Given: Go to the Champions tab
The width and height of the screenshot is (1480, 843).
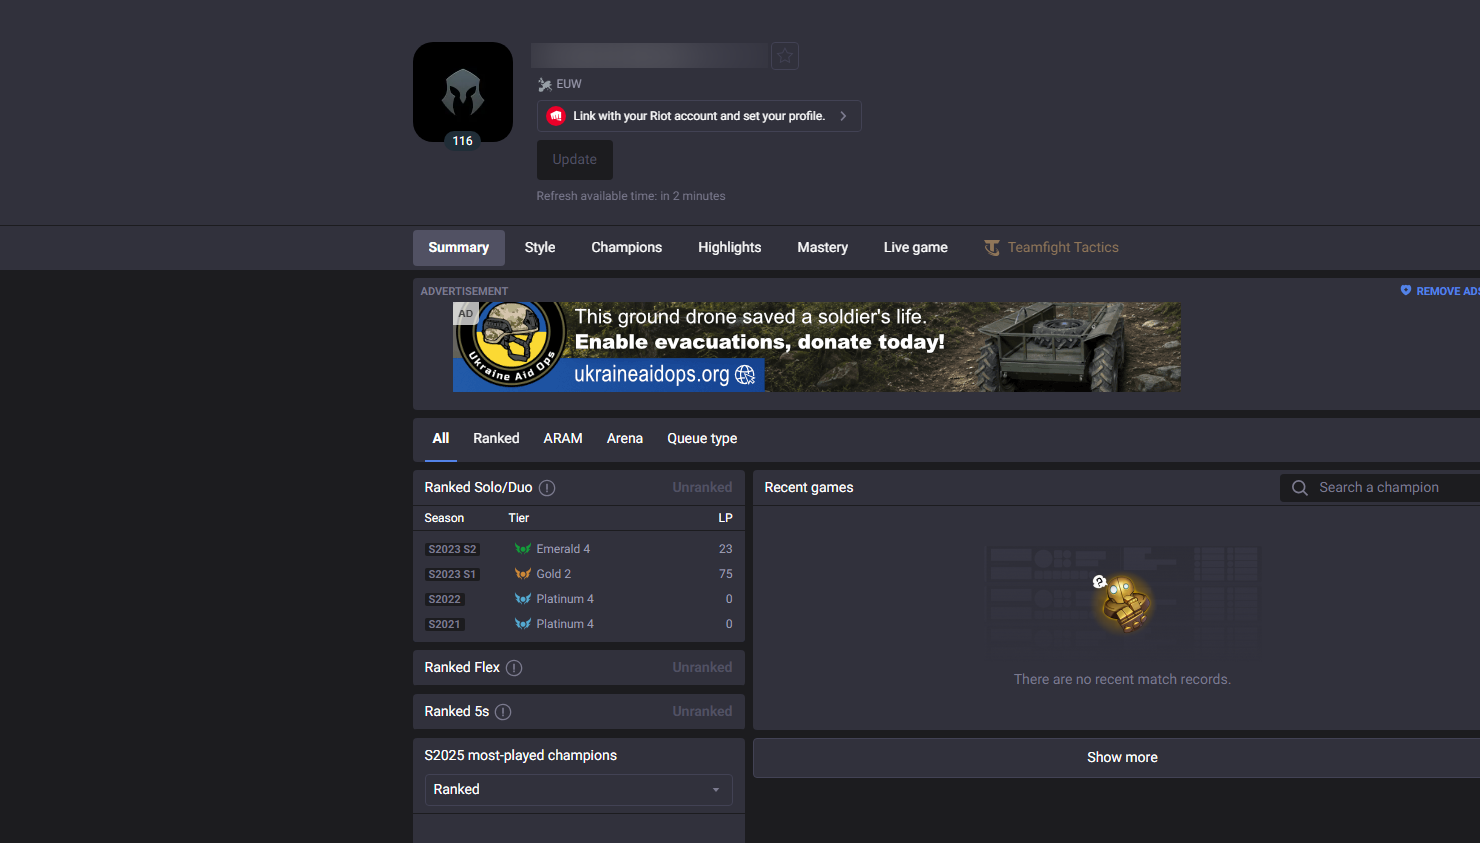Looking at the screenshot, I should pos(627,248).
